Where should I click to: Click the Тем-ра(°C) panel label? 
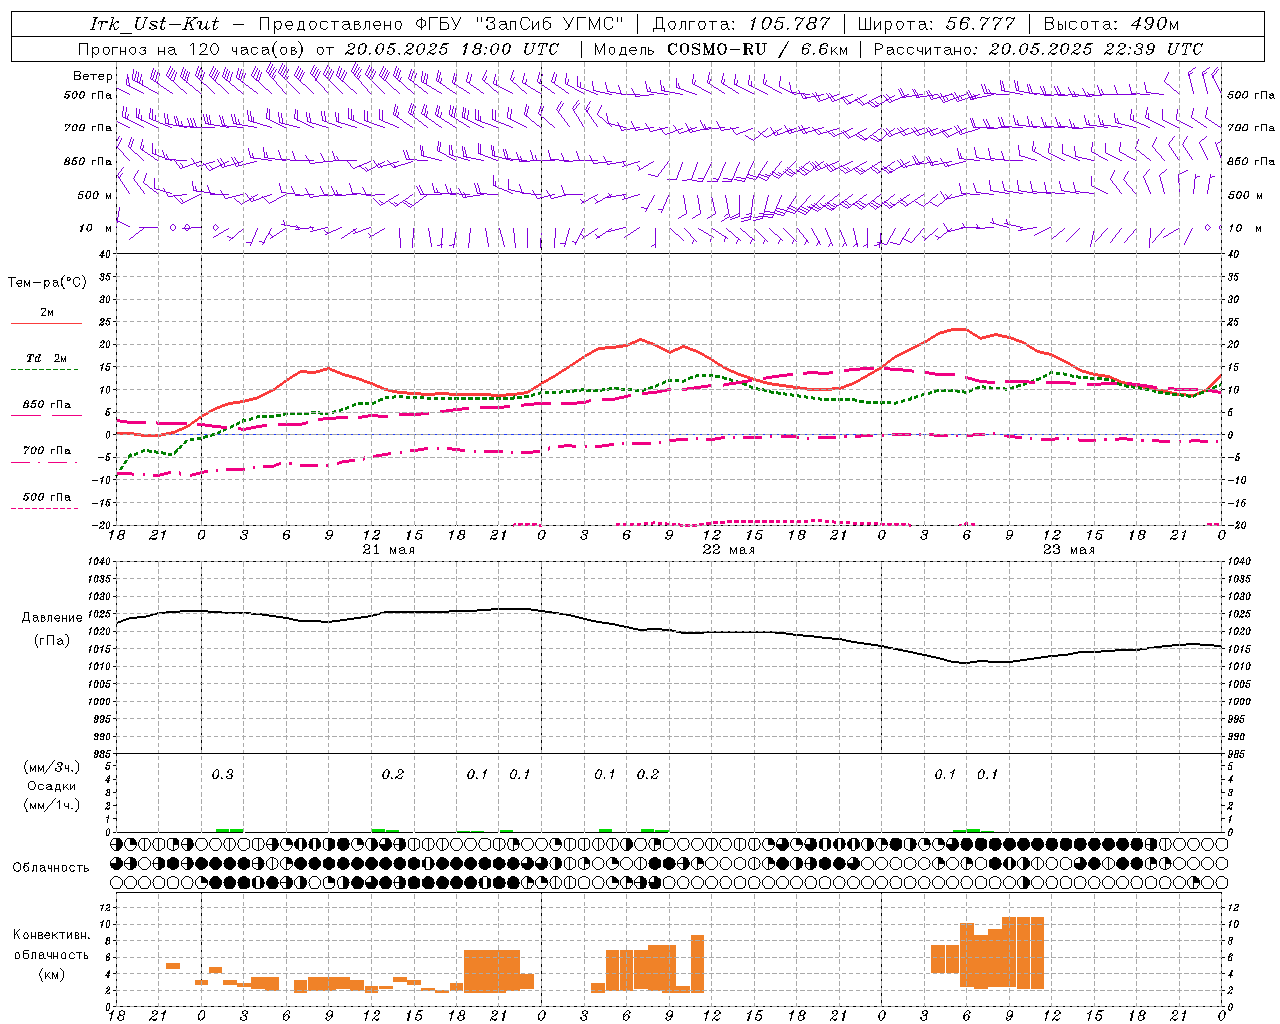pos(47,283)
